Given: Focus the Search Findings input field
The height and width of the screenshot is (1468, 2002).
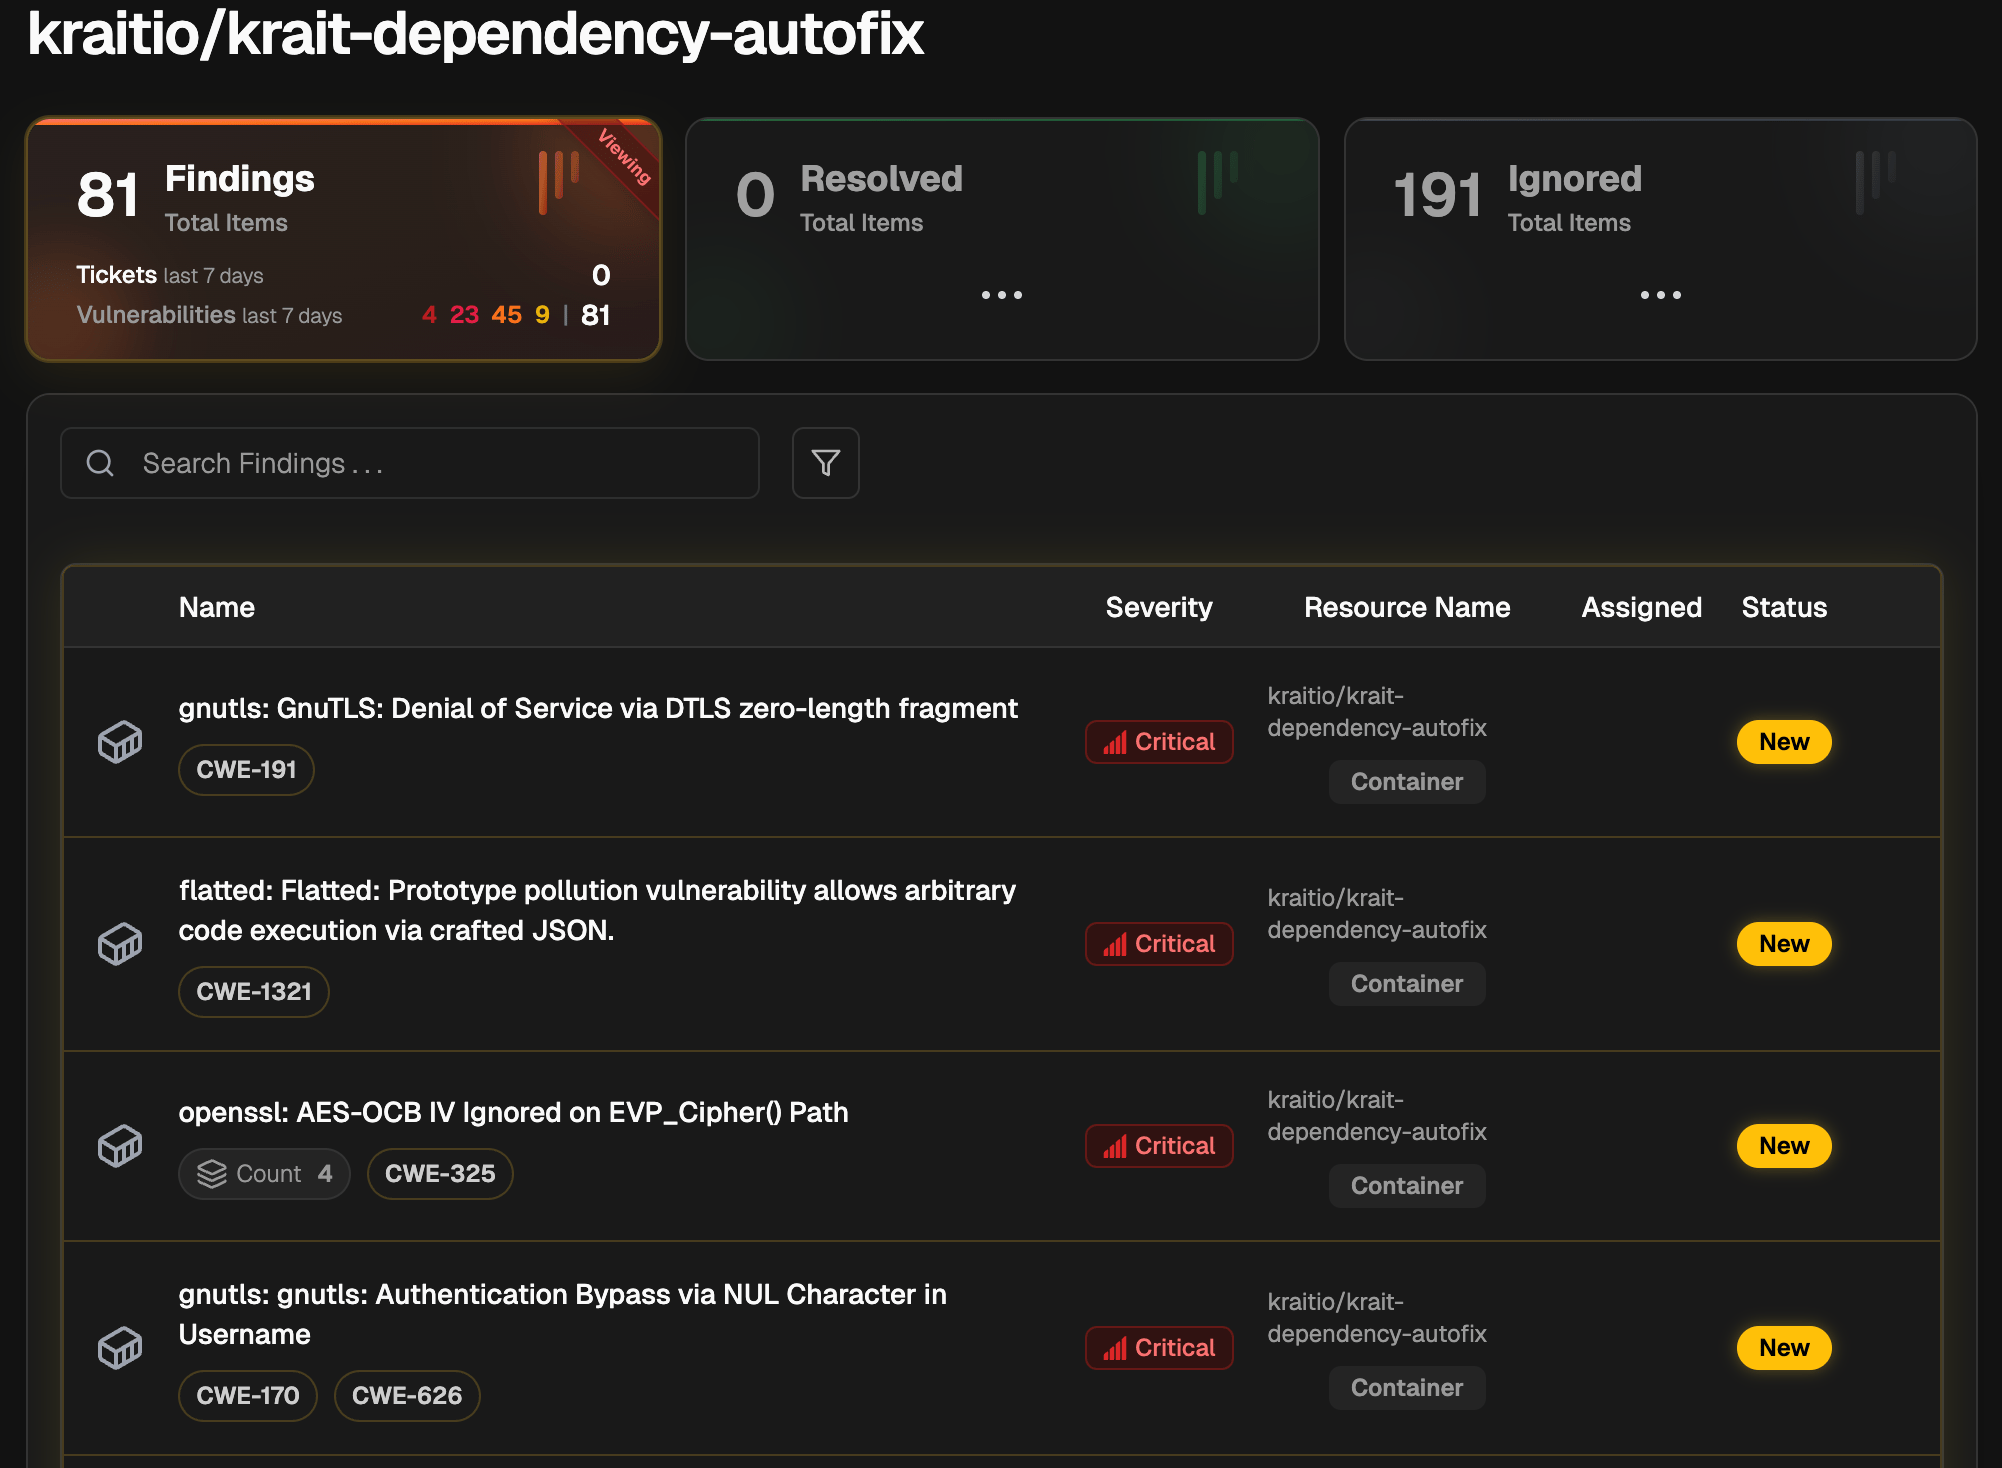Looking at the screenshot, I should click(x=410, y=463).
